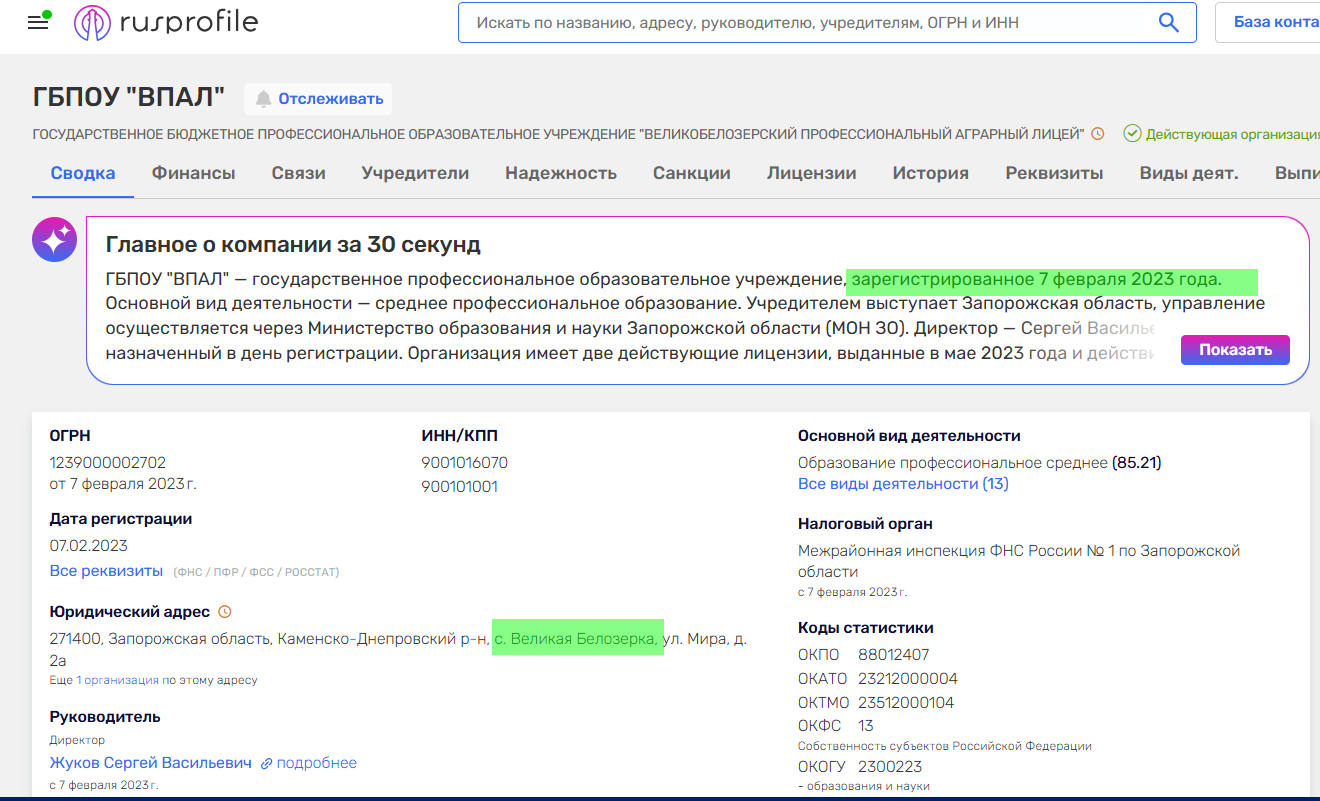Open the hamburger menu icon
Image resolution: width=1320 pixels, height=801 pixels.
coord(38,23)
